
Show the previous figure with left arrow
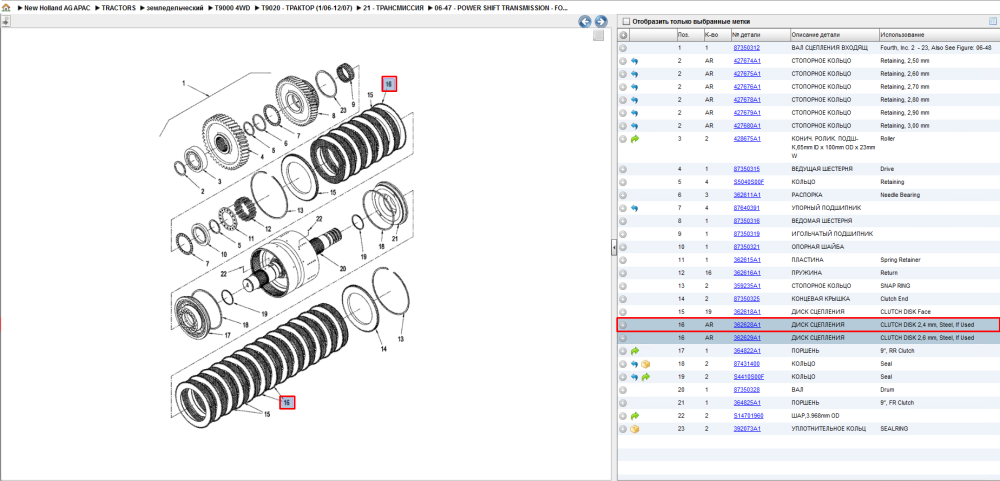(x=584, y=22)
